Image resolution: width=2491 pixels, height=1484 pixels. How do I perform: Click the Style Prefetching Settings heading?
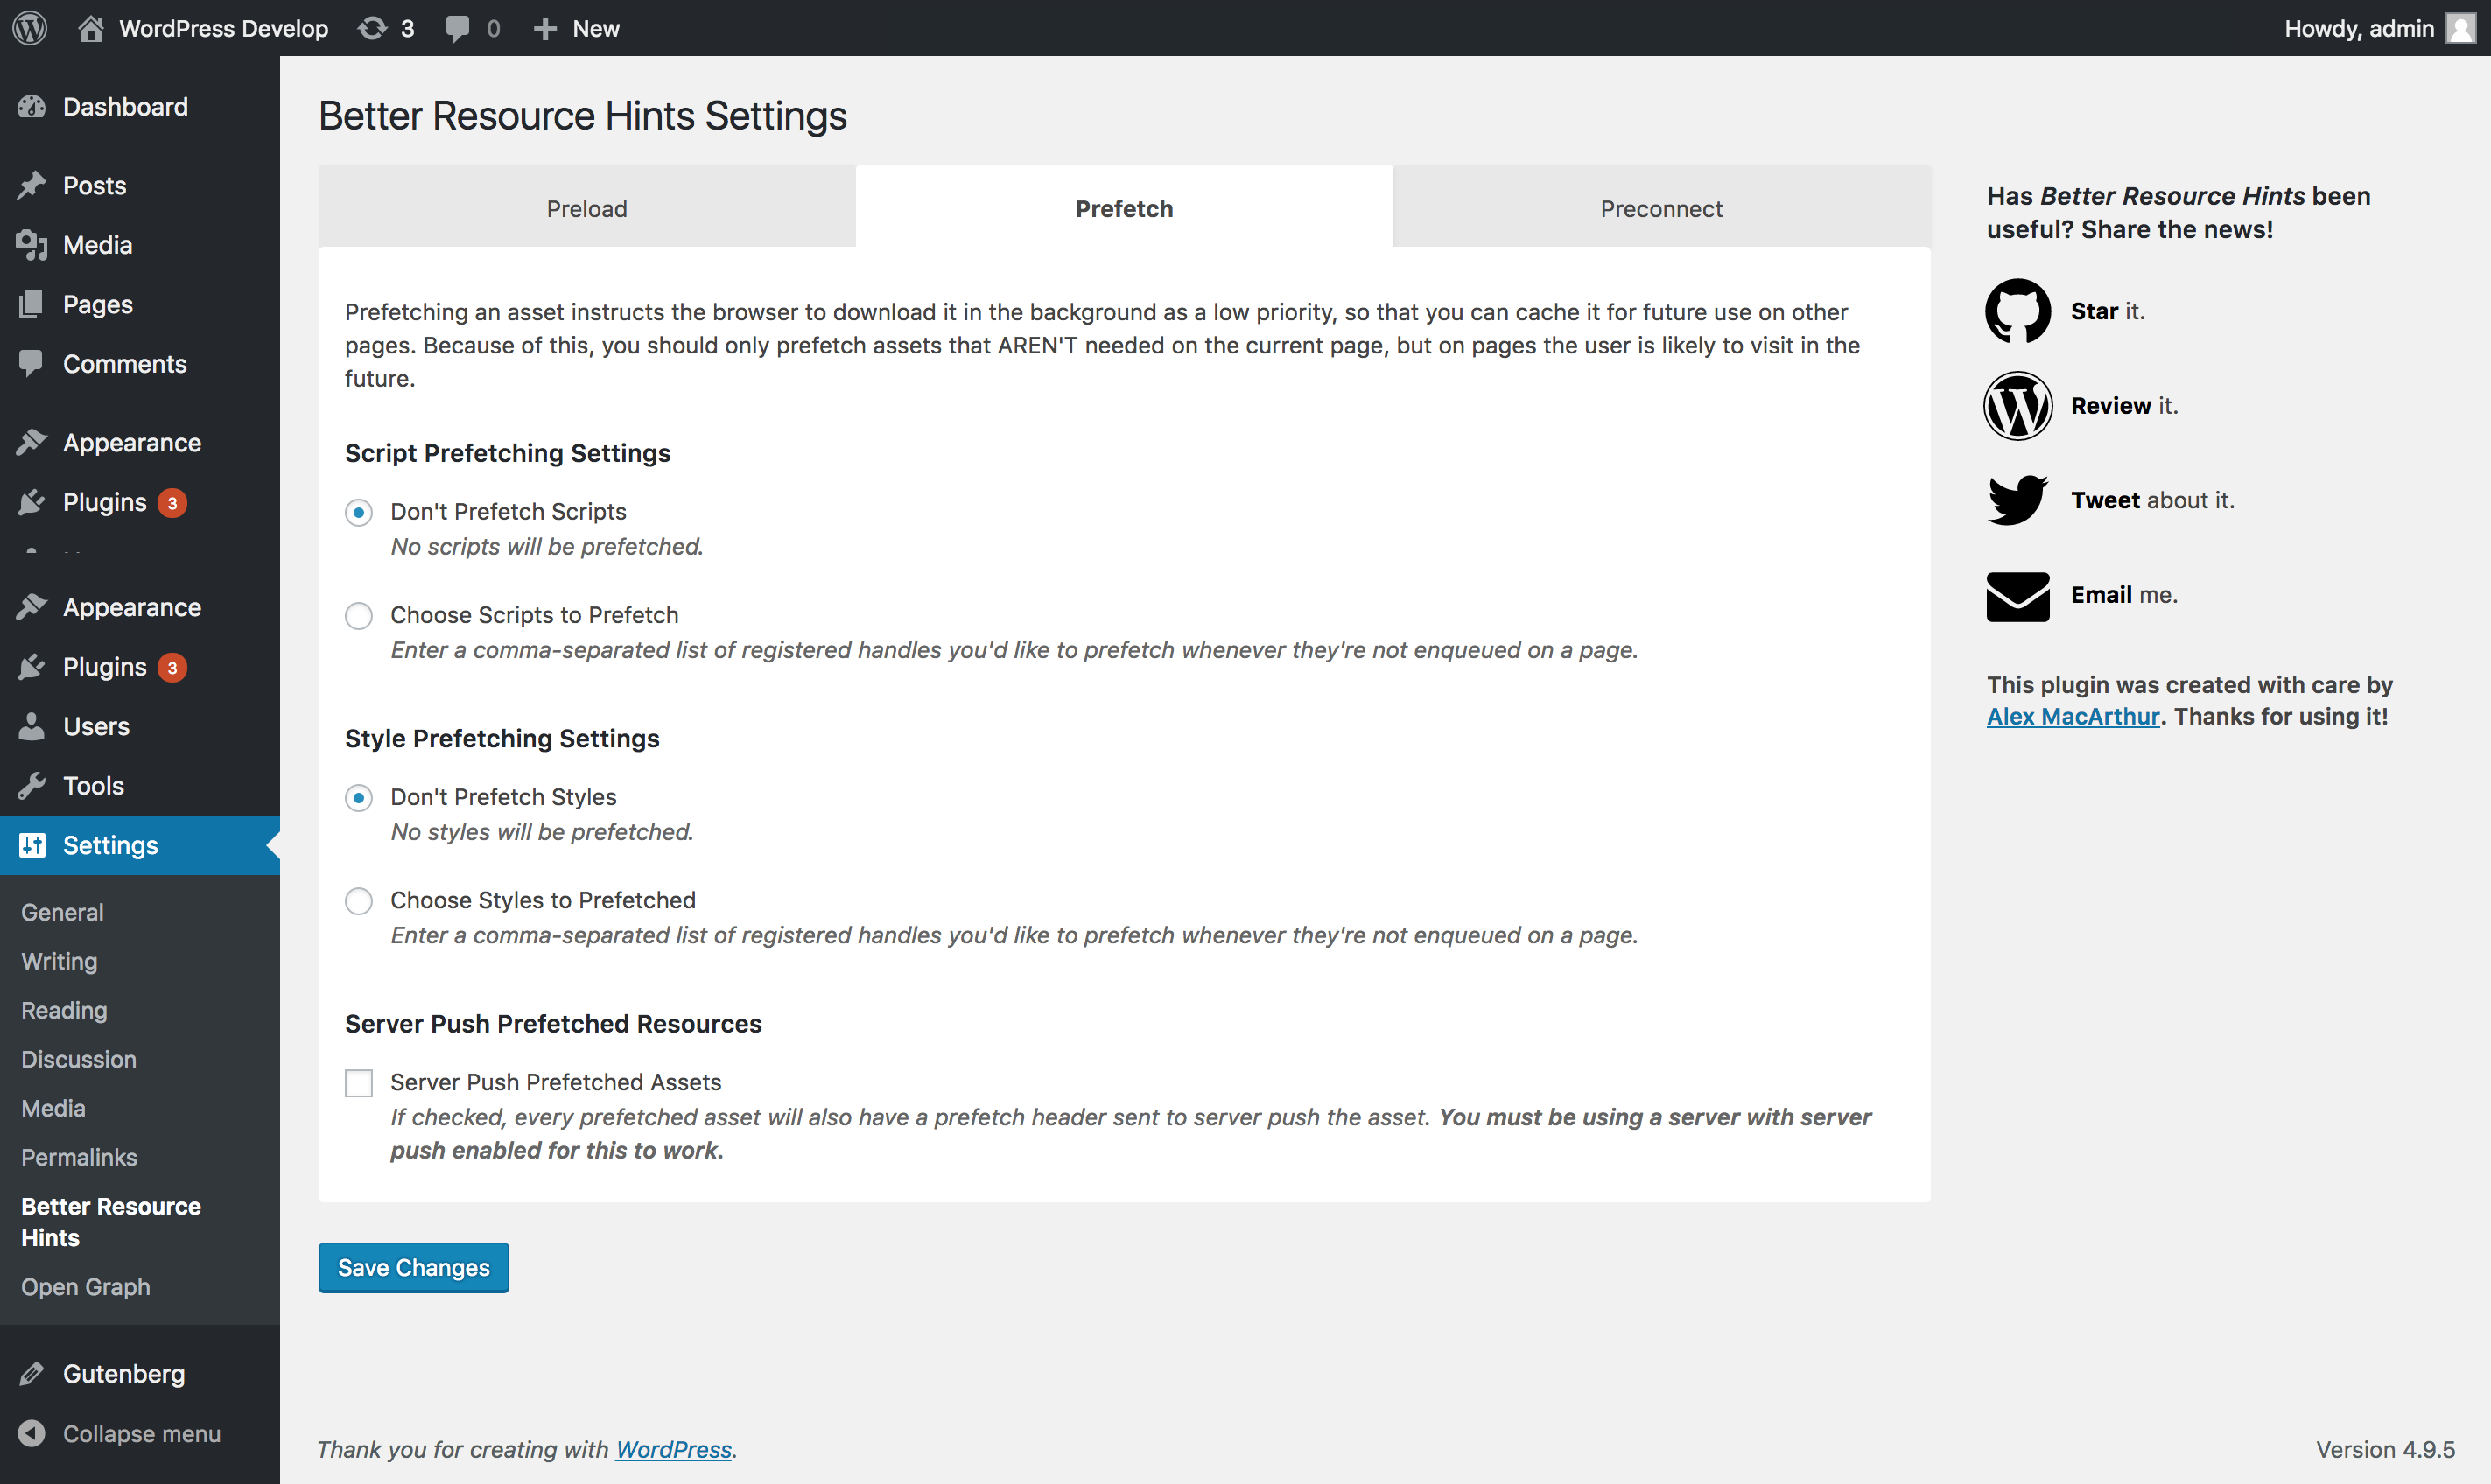(502, 739)
